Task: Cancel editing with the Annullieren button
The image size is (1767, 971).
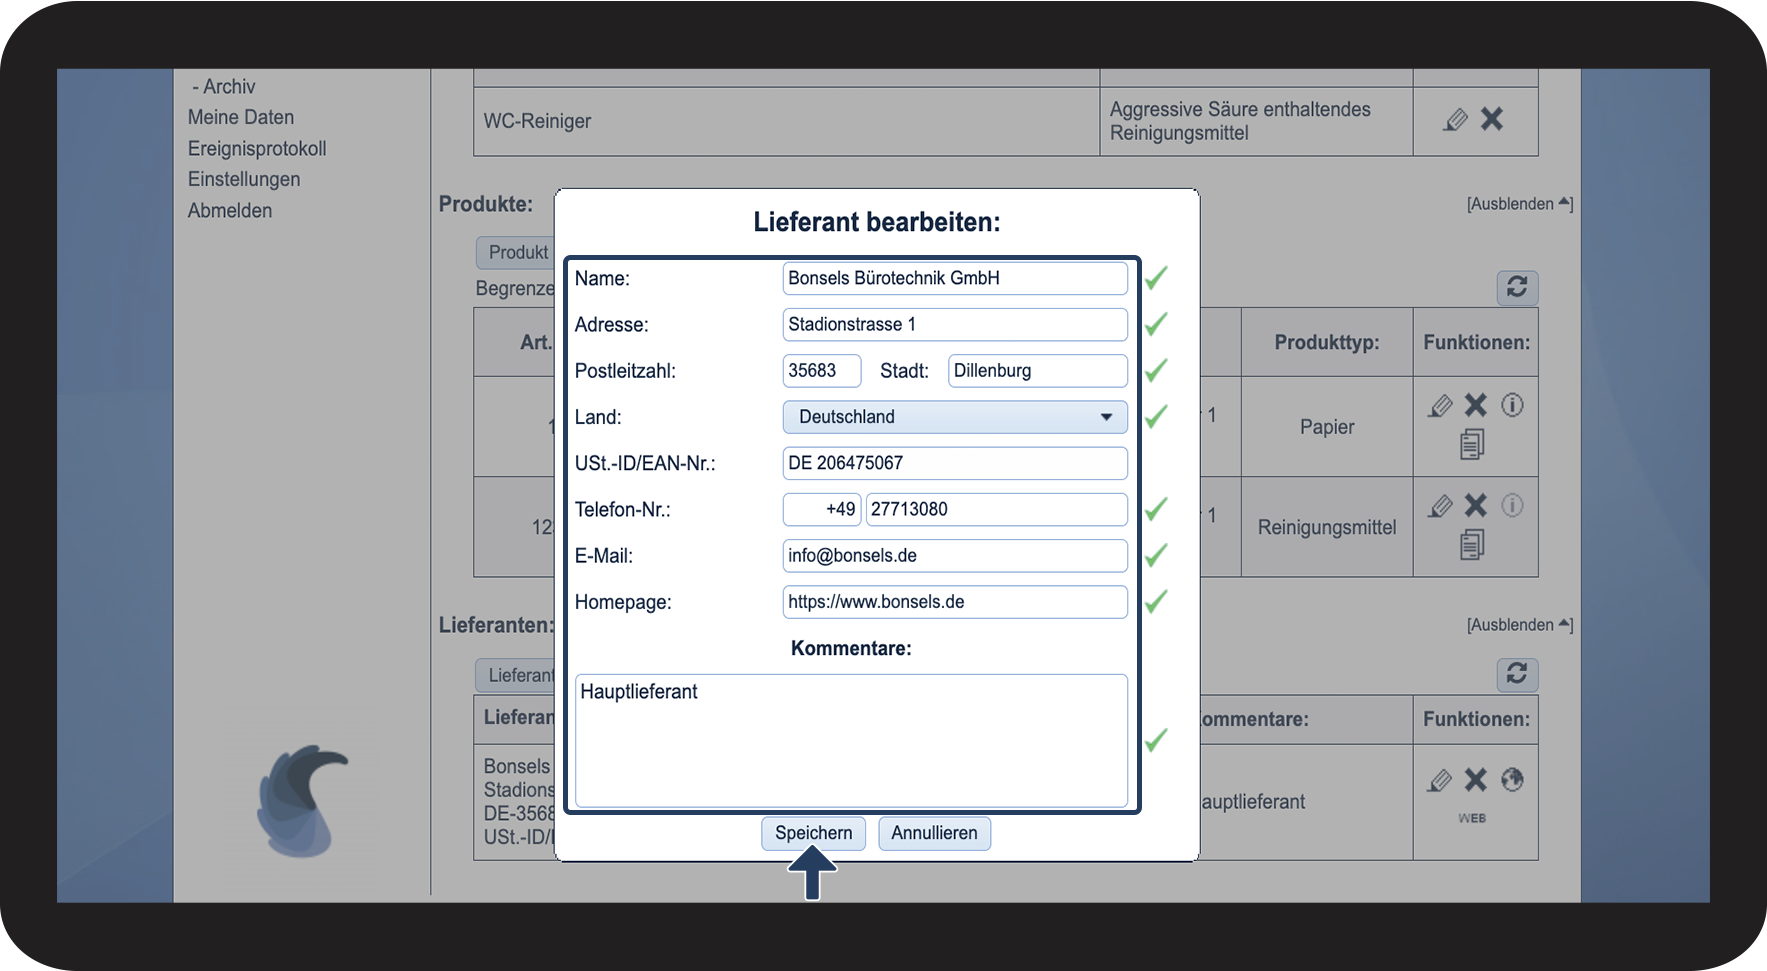Action: coord(934,833)
